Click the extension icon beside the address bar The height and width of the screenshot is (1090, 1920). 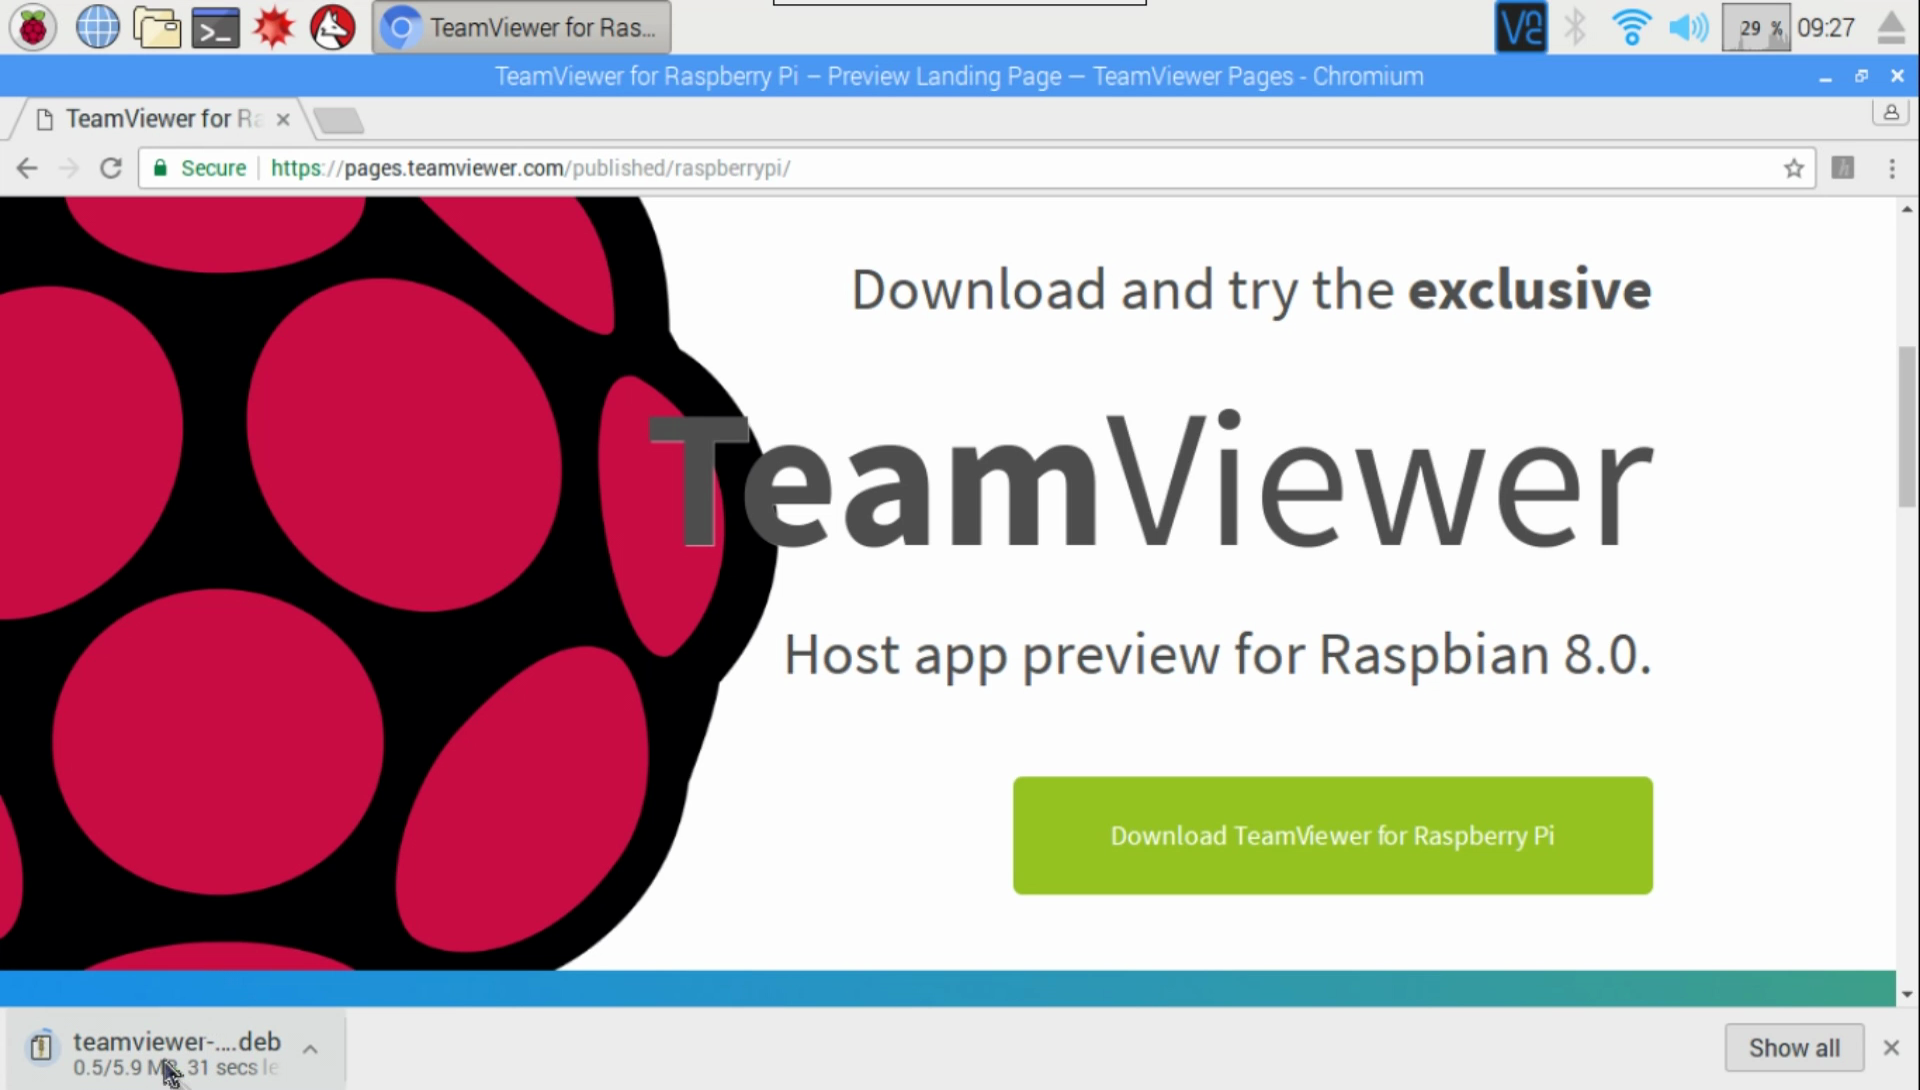(x=1843, y=168)
